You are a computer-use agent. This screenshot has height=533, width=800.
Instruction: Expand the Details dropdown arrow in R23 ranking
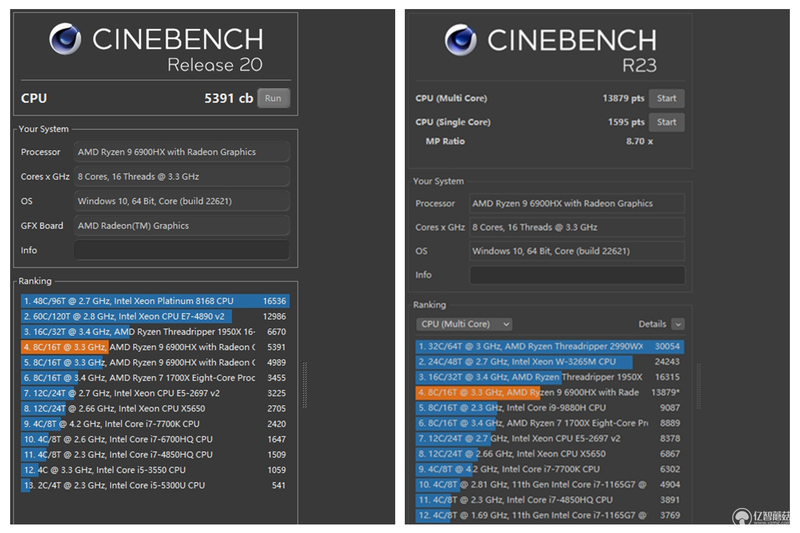pyautogui.click(x=678, y=324)
